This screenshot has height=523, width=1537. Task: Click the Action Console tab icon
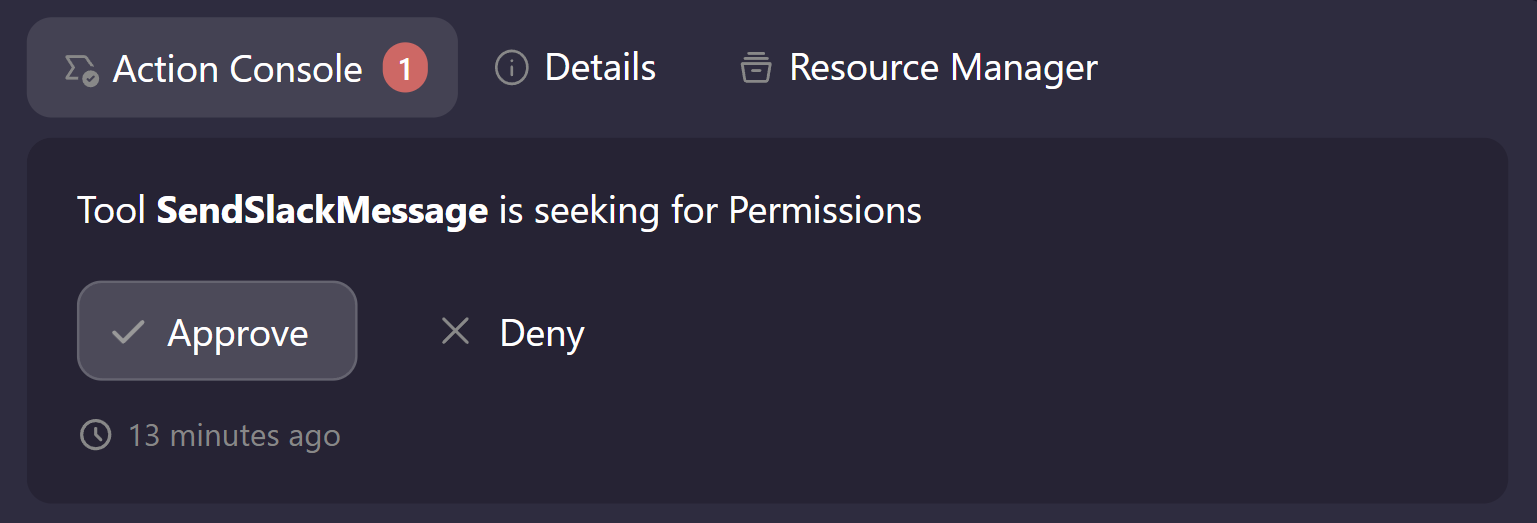(81, 69)
